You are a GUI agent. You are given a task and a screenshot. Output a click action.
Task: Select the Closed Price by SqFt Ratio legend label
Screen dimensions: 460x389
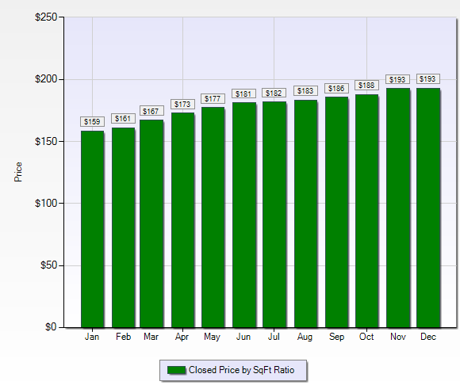coord(241,370)
